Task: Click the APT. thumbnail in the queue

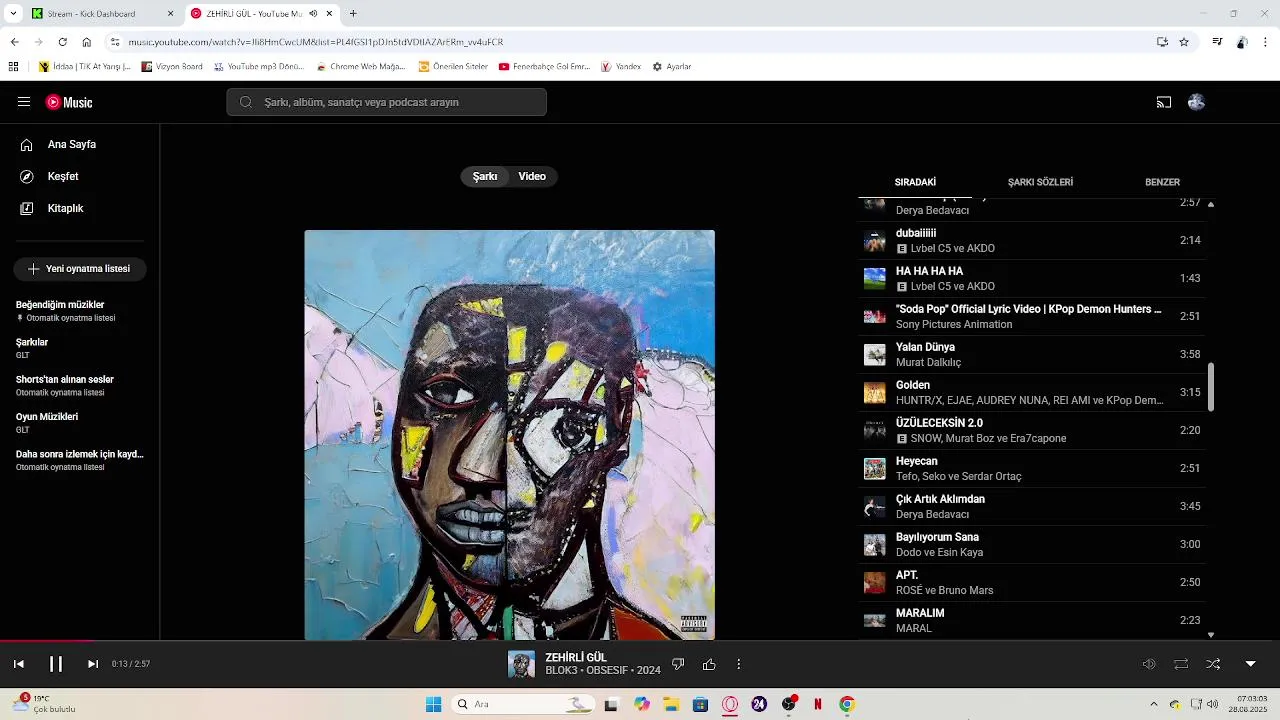Action: point(875,583)
